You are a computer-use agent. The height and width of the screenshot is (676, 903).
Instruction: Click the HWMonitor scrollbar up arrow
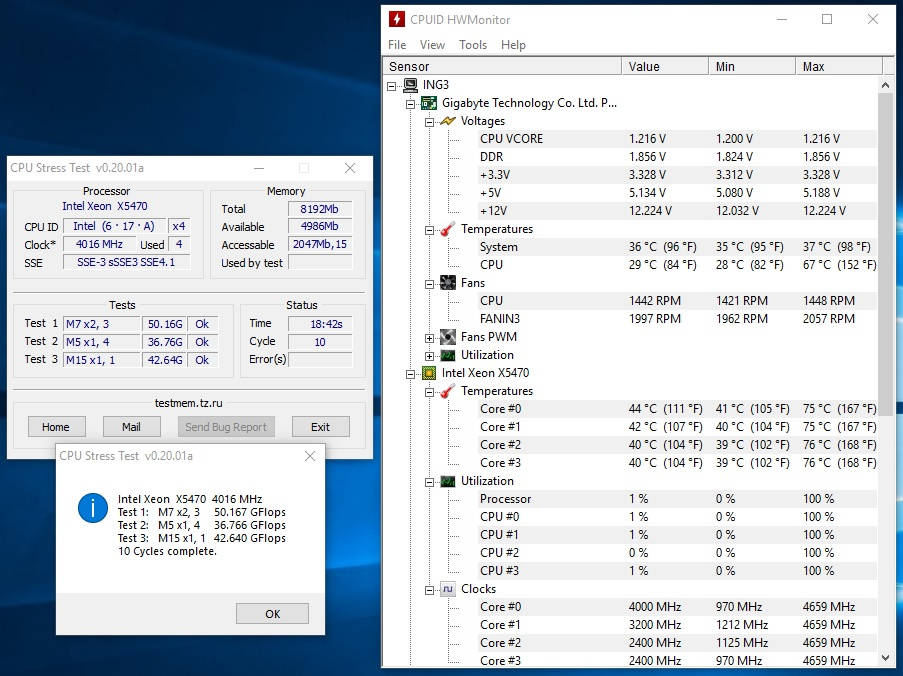click(x=885, y=85)
